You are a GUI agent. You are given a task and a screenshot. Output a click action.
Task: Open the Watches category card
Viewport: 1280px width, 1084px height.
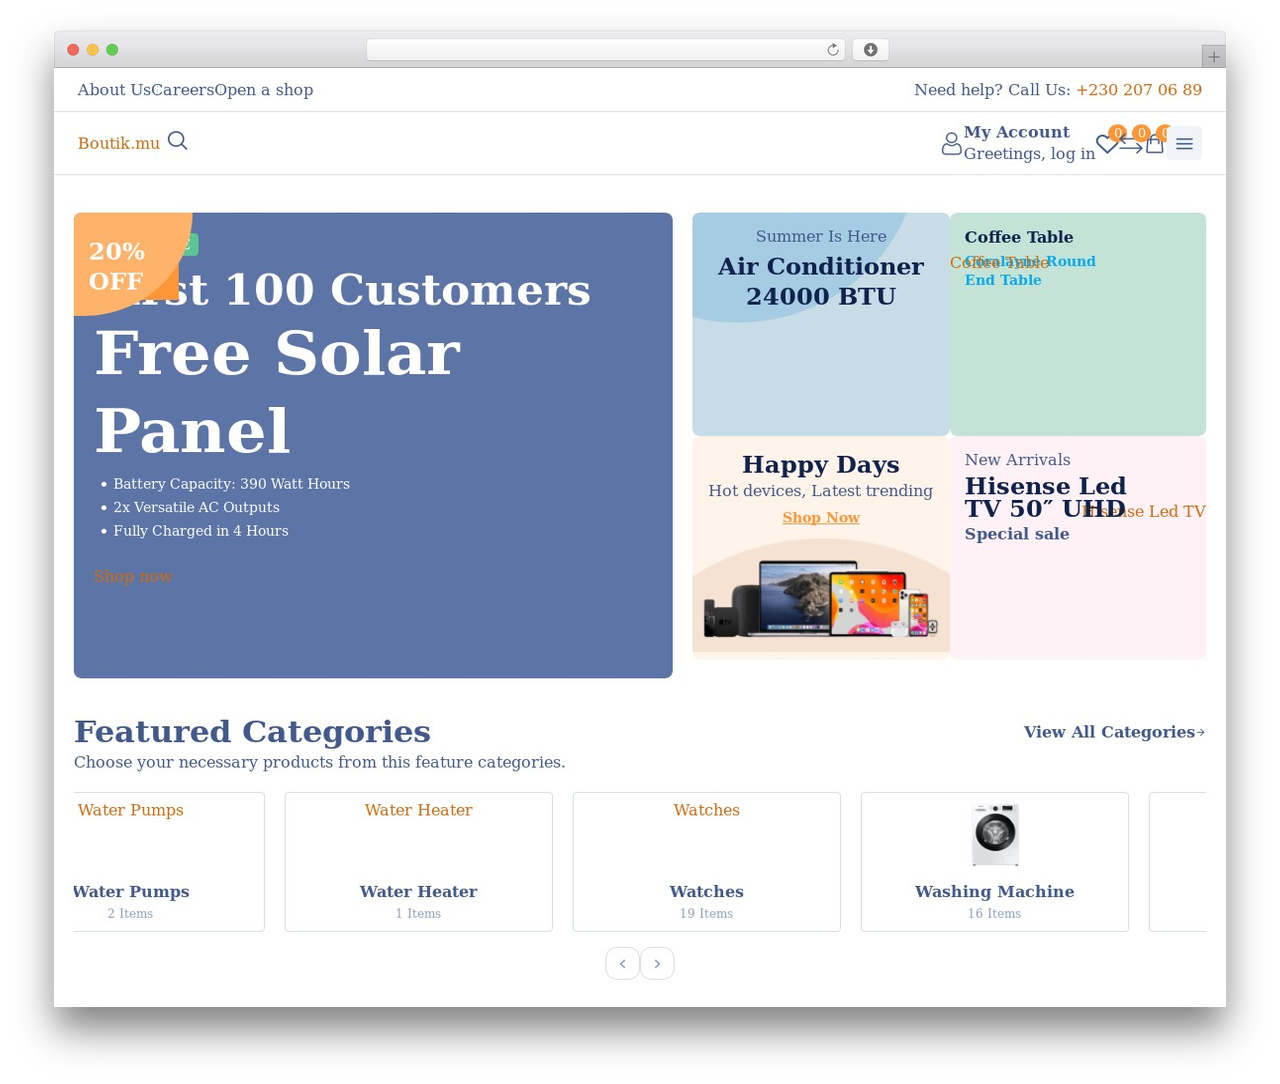point(707,862)
